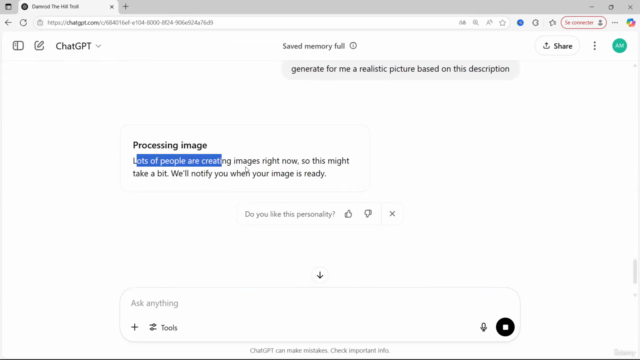Open the Copilot sidebar icon
This screenshot has width=640, height=360.
pyautogui.click(x=631, y=22)
